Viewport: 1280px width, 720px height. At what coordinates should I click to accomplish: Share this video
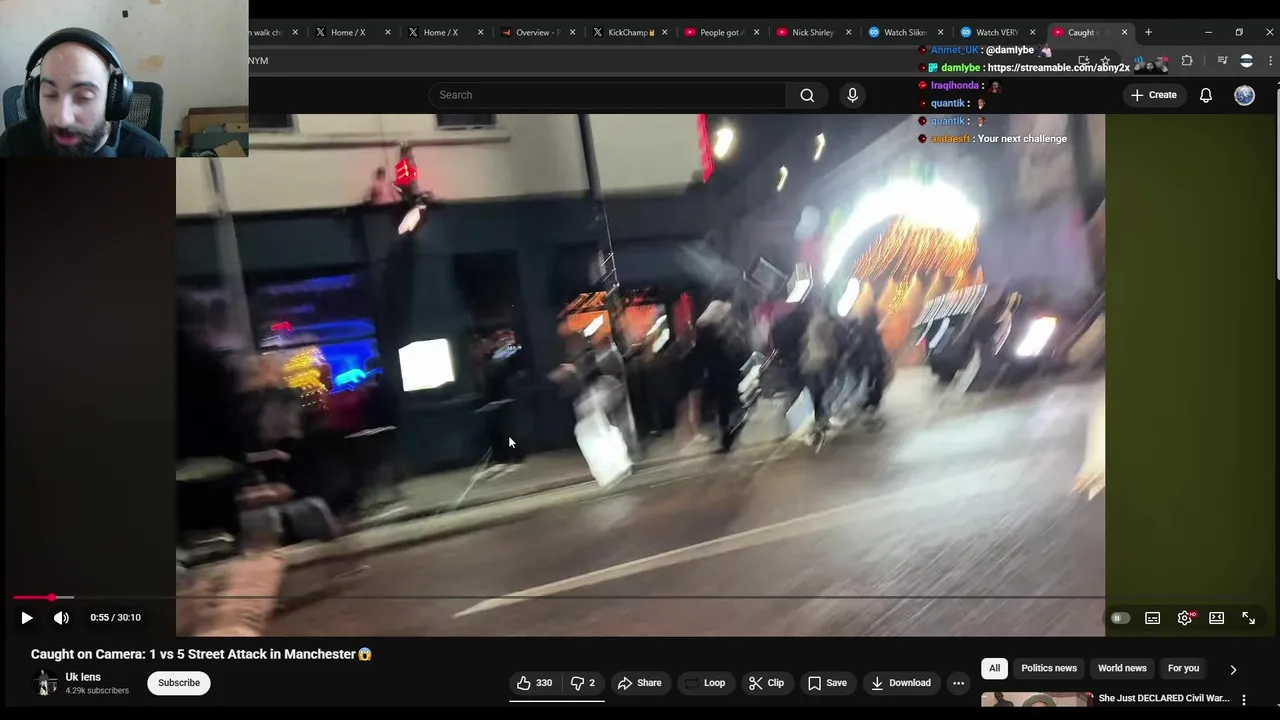click(x=639, y=683)
